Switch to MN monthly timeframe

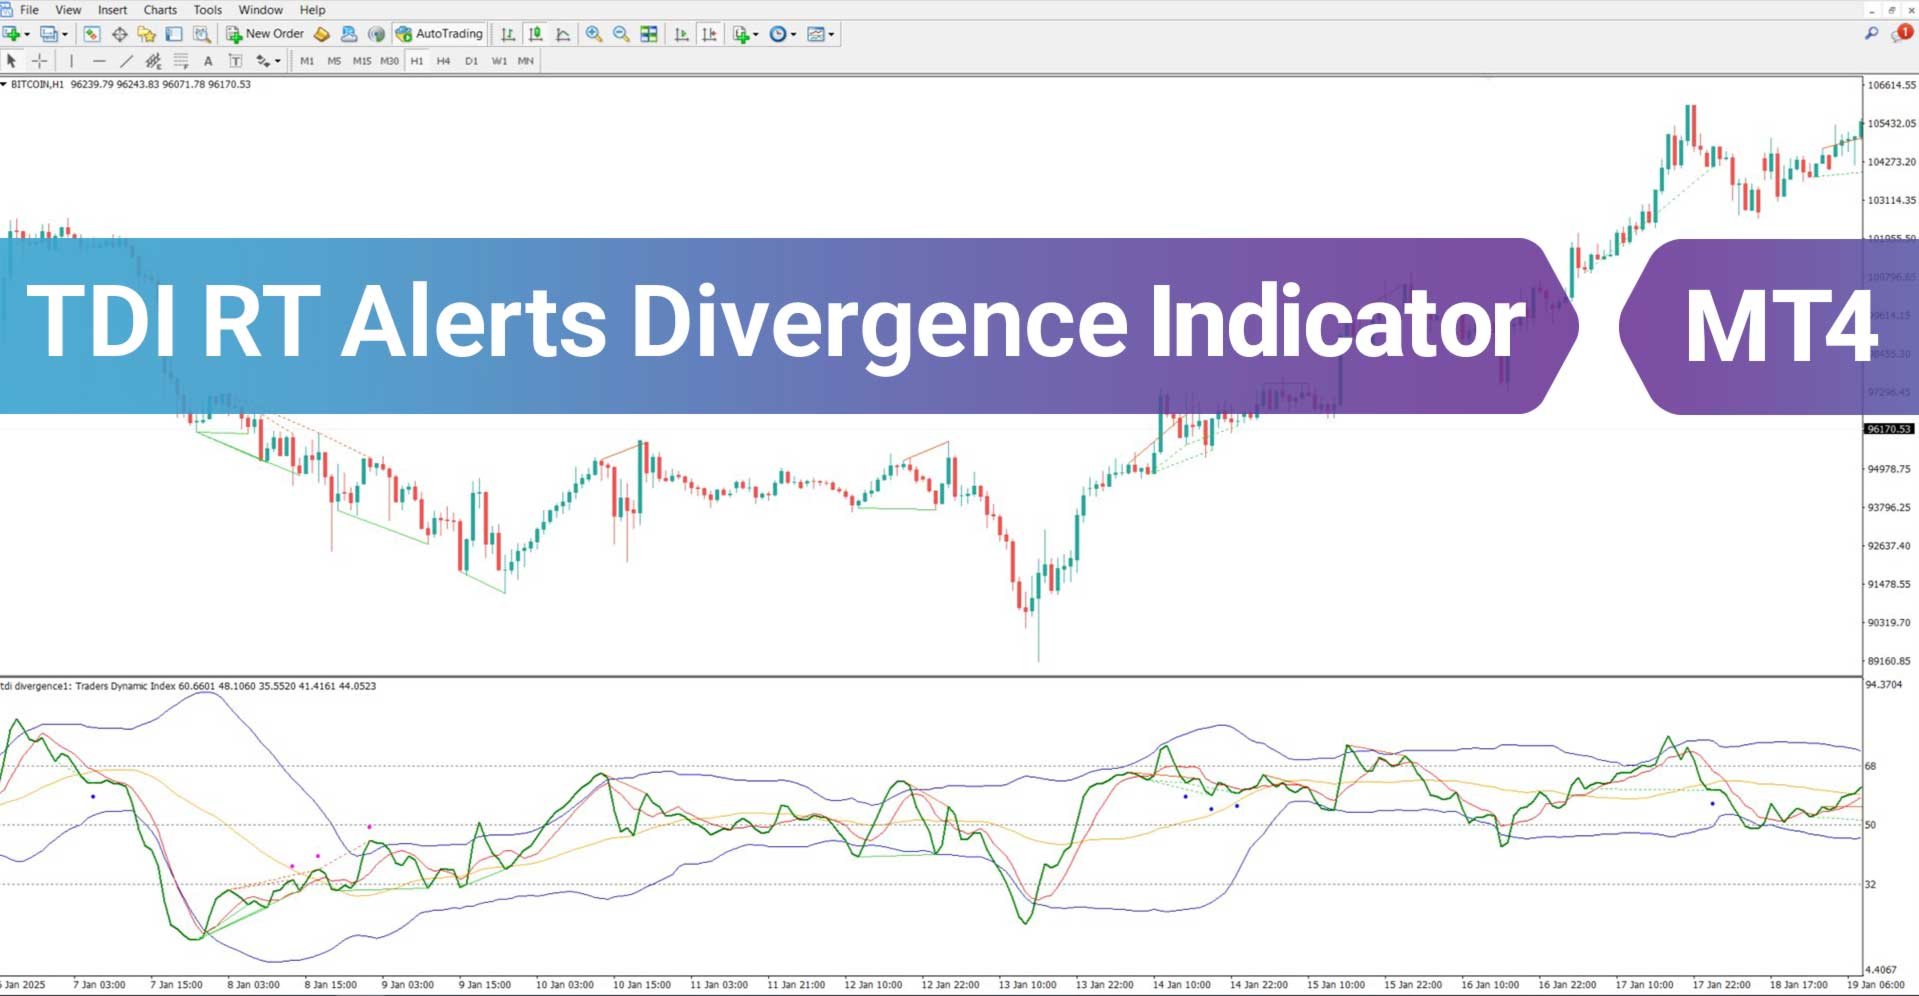[526, 61]
